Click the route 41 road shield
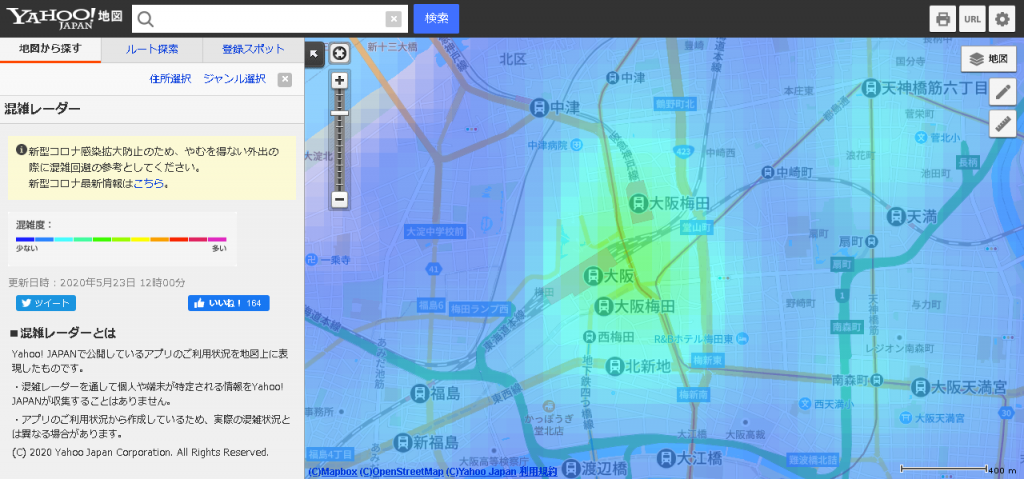The height and width of the screenshot is (479, 1024). pos(433,268)
